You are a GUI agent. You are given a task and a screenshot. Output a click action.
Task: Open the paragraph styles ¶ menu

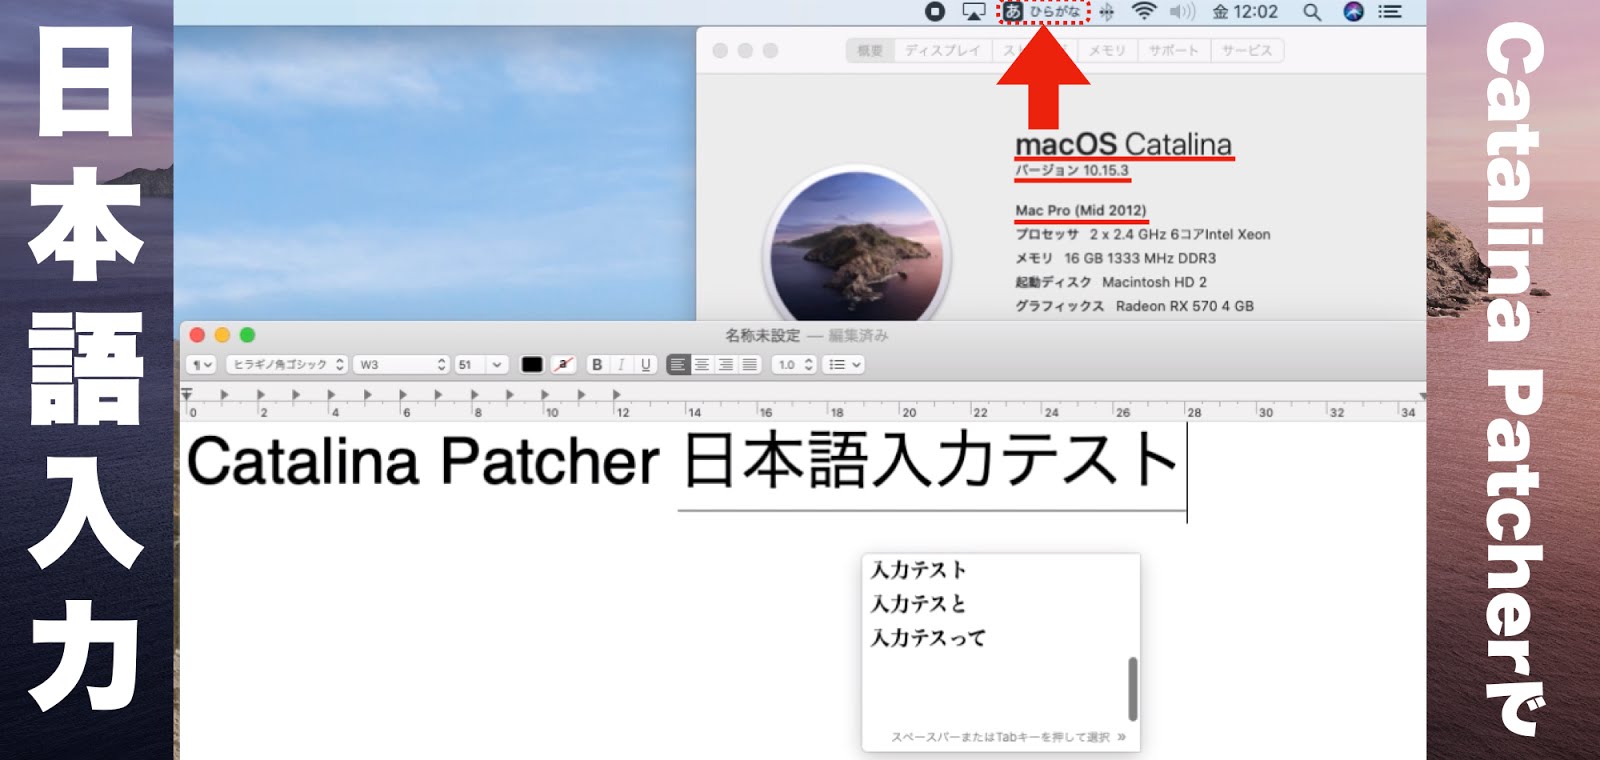[x=202, y=365]
